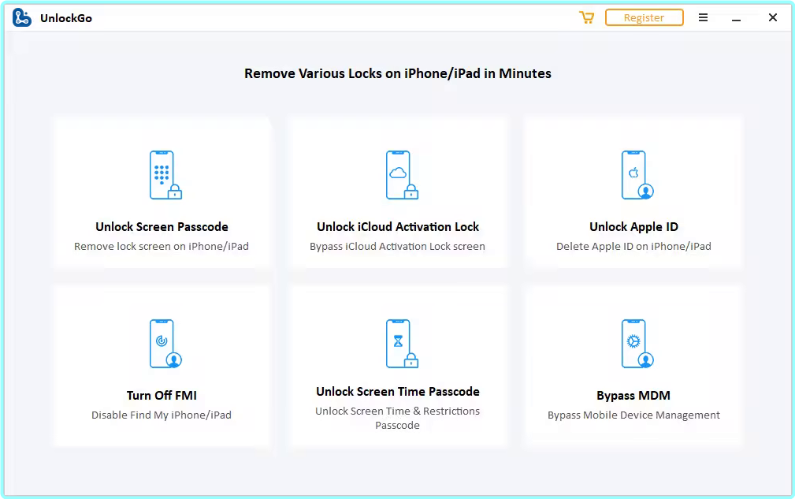Select the Unlock Screen Passcode title
The width and height of the screenshot is (795, 499).
click(x=162, y=227)
